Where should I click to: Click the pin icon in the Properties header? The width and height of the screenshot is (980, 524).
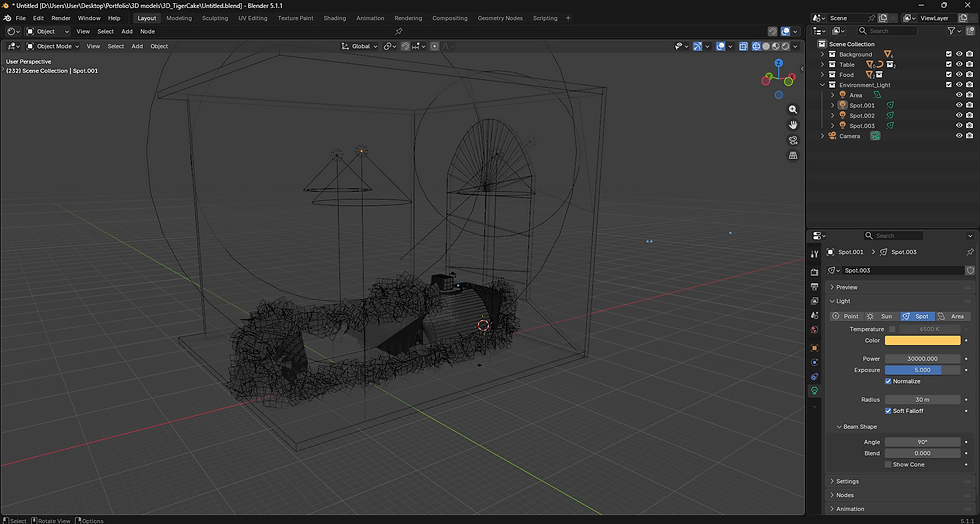[970, 252]
